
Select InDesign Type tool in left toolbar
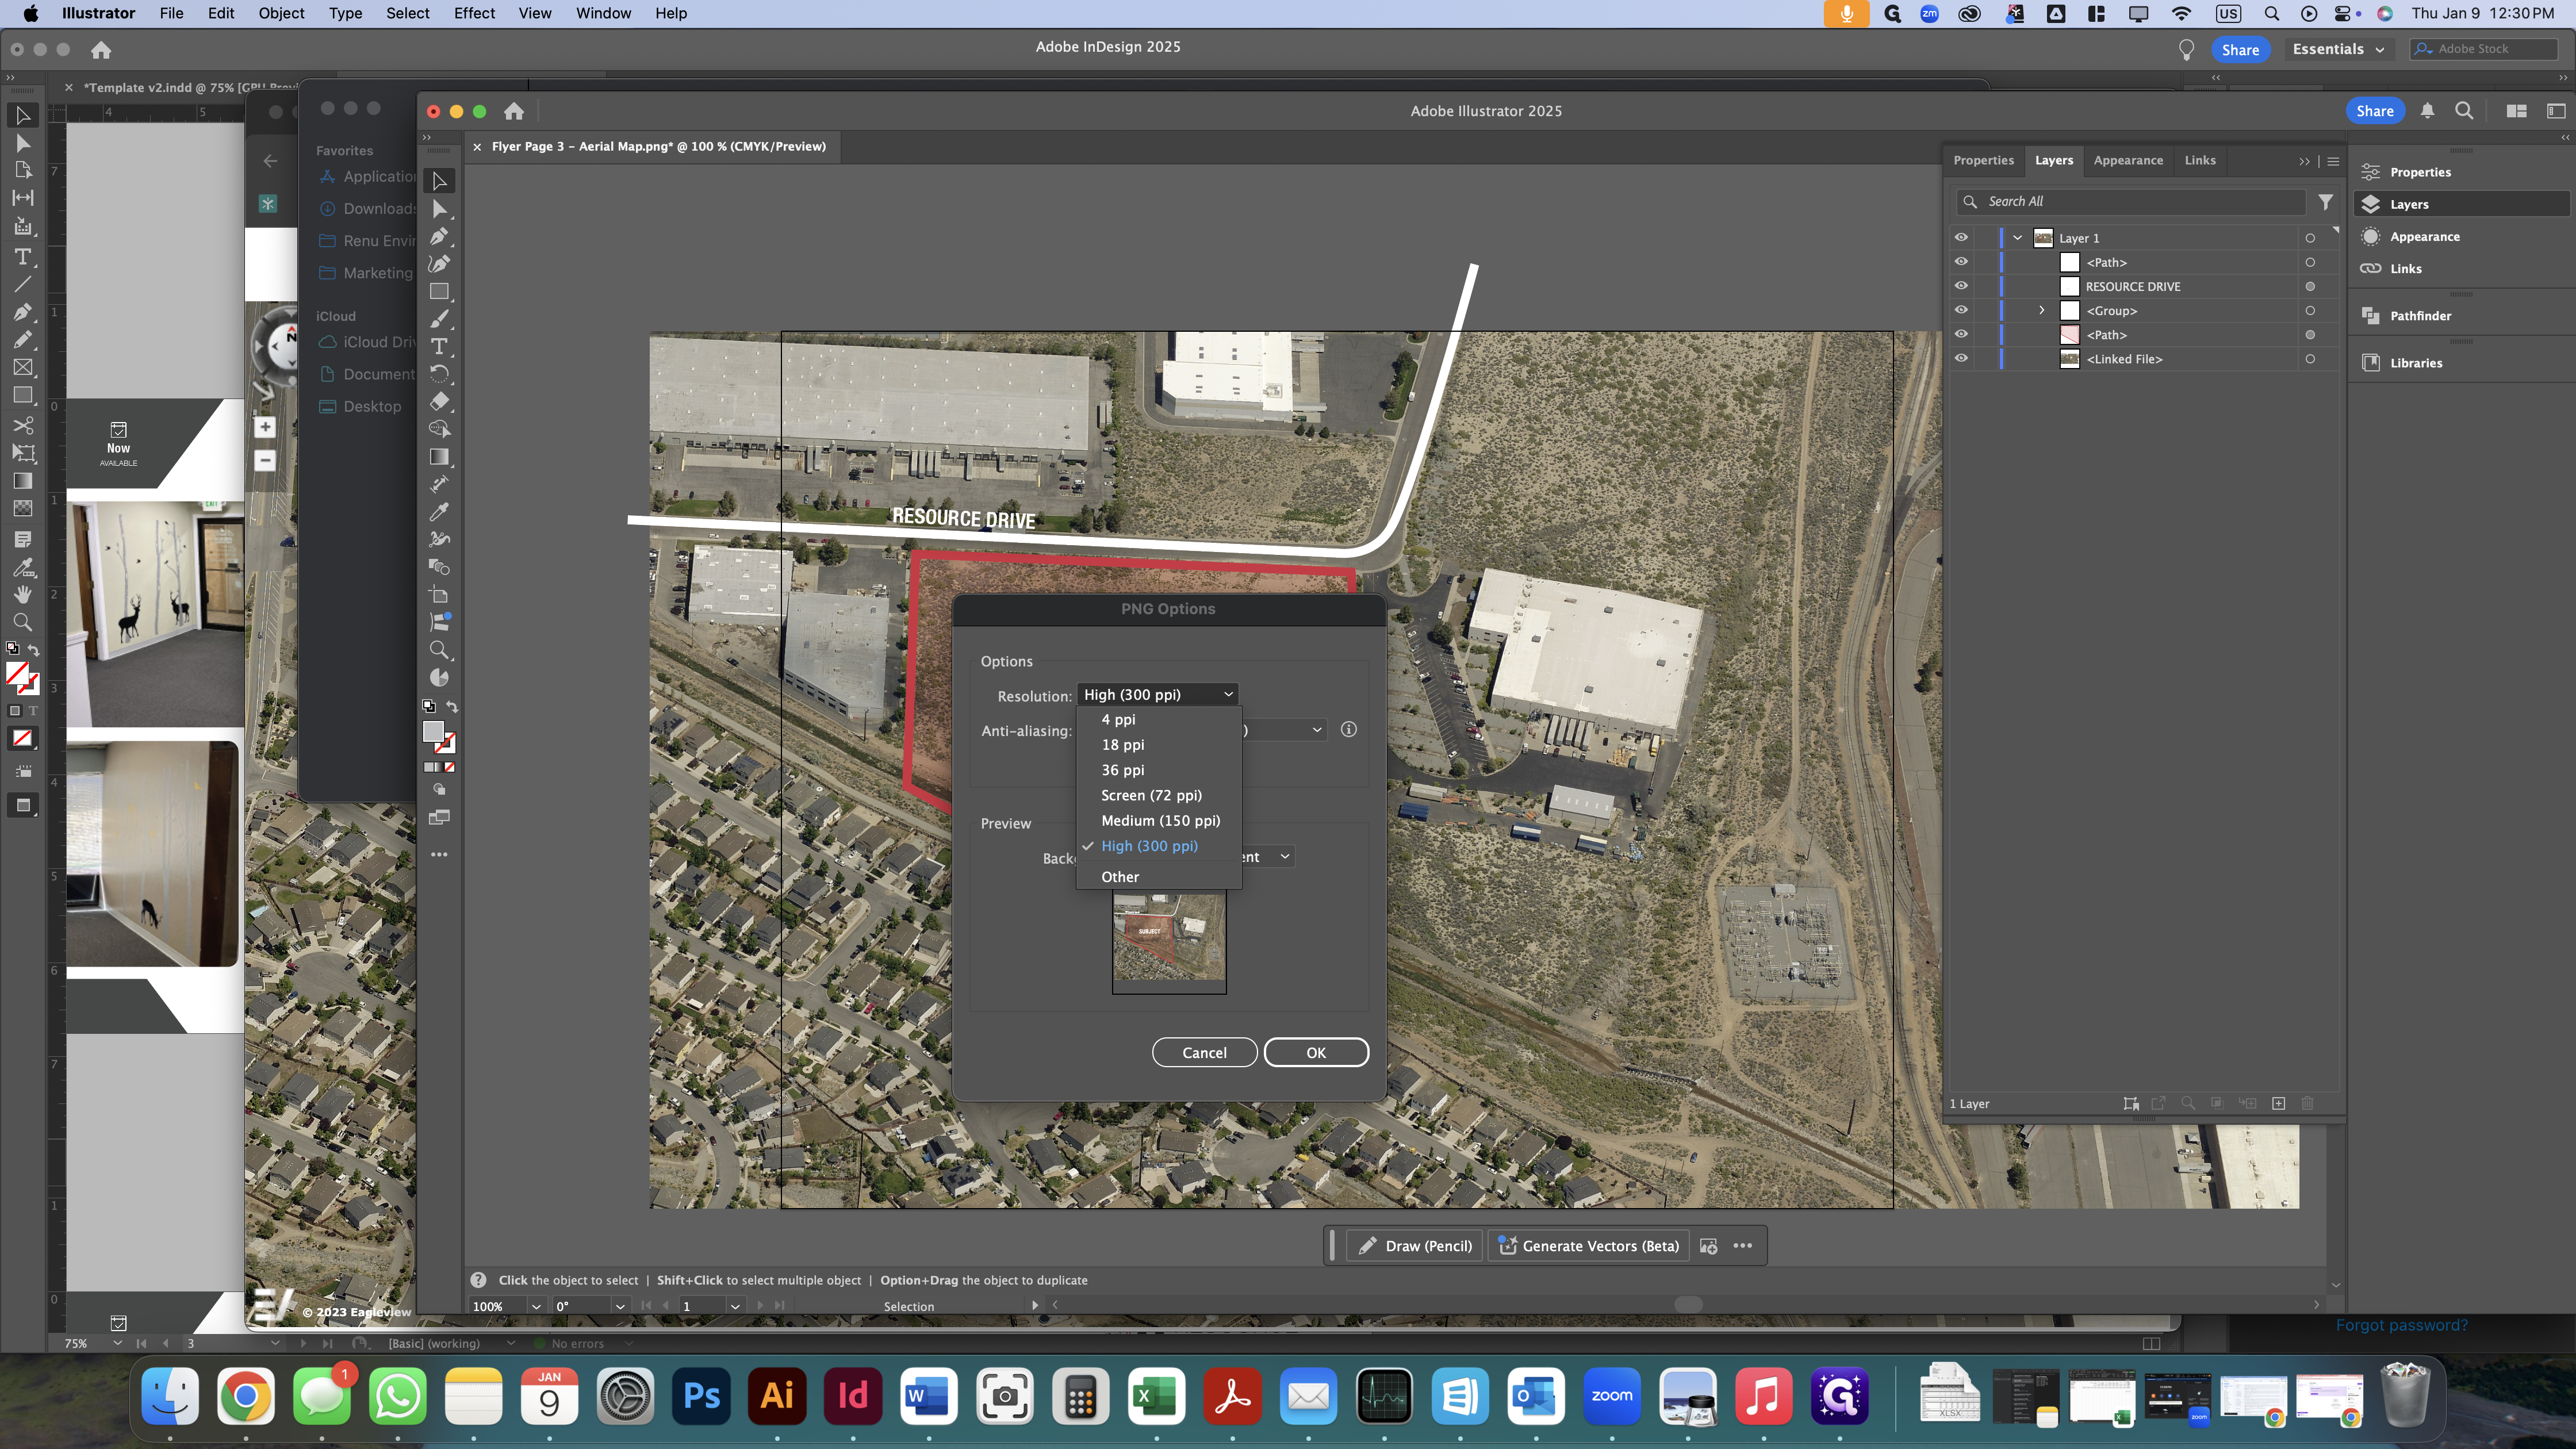pos(22,257)
